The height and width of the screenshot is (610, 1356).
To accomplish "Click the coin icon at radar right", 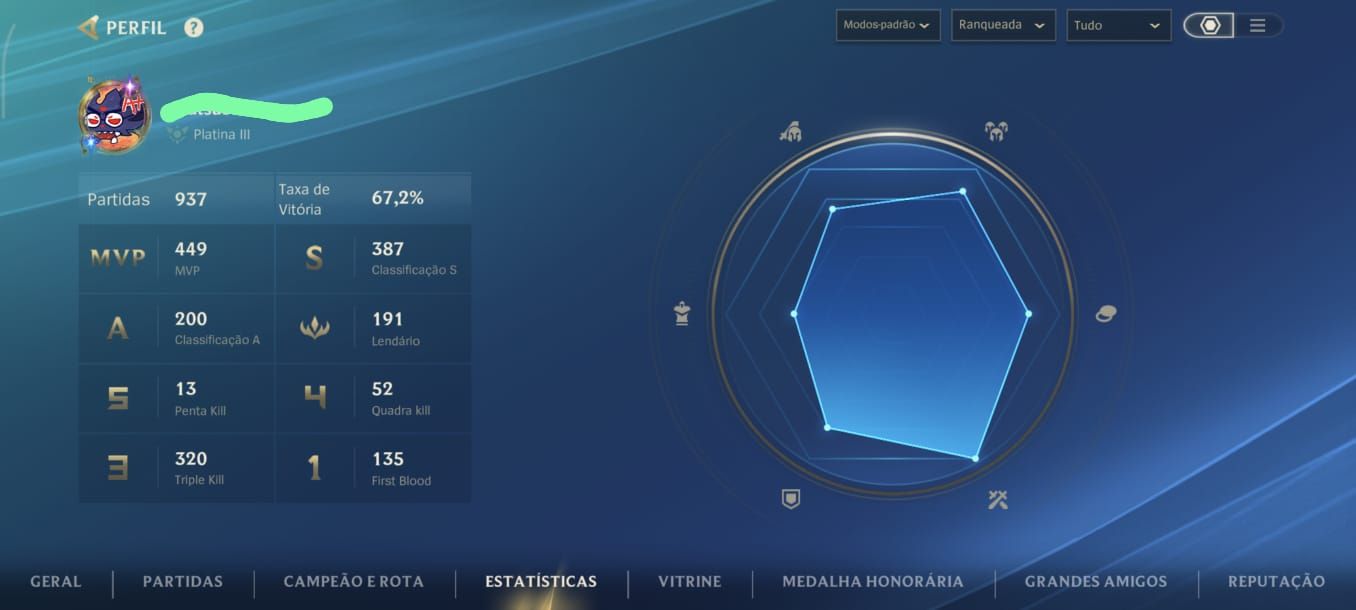I will tap(1105, 313).
